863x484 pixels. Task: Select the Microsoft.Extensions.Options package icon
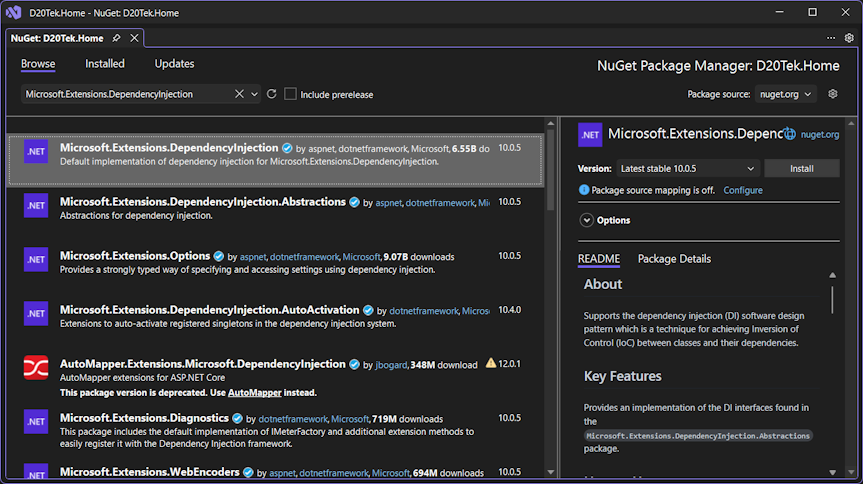click(x=36, y=260)
